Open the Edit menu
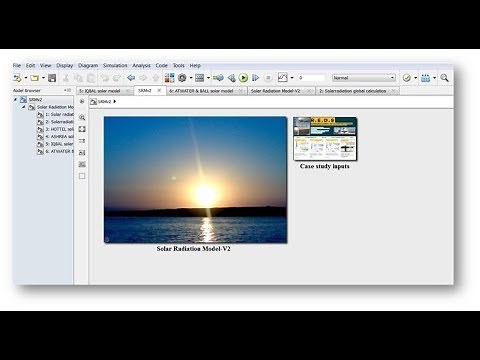Screen dimensions: 480x360 coord(30,65)
